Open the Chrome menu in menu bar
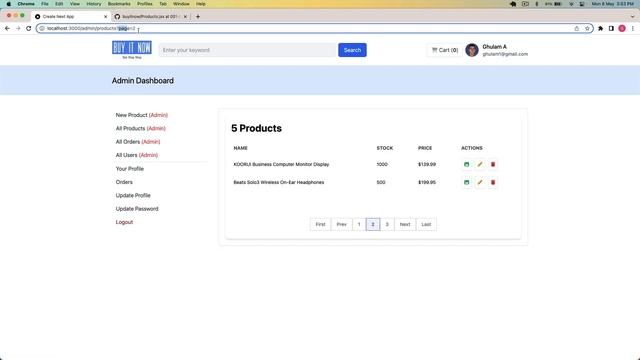The width and height of the screenshot is (640, 360). click(x=26, y=4)
